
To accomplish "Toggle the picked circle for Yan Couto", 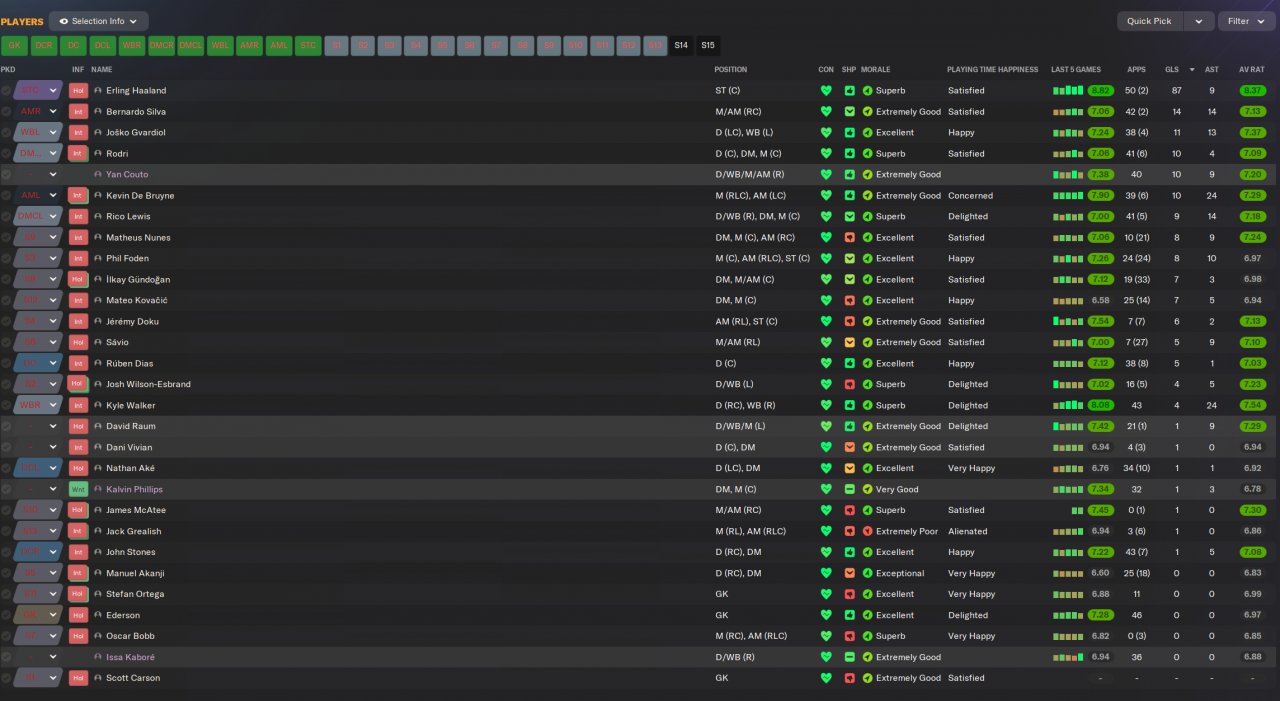I will 6,175.
